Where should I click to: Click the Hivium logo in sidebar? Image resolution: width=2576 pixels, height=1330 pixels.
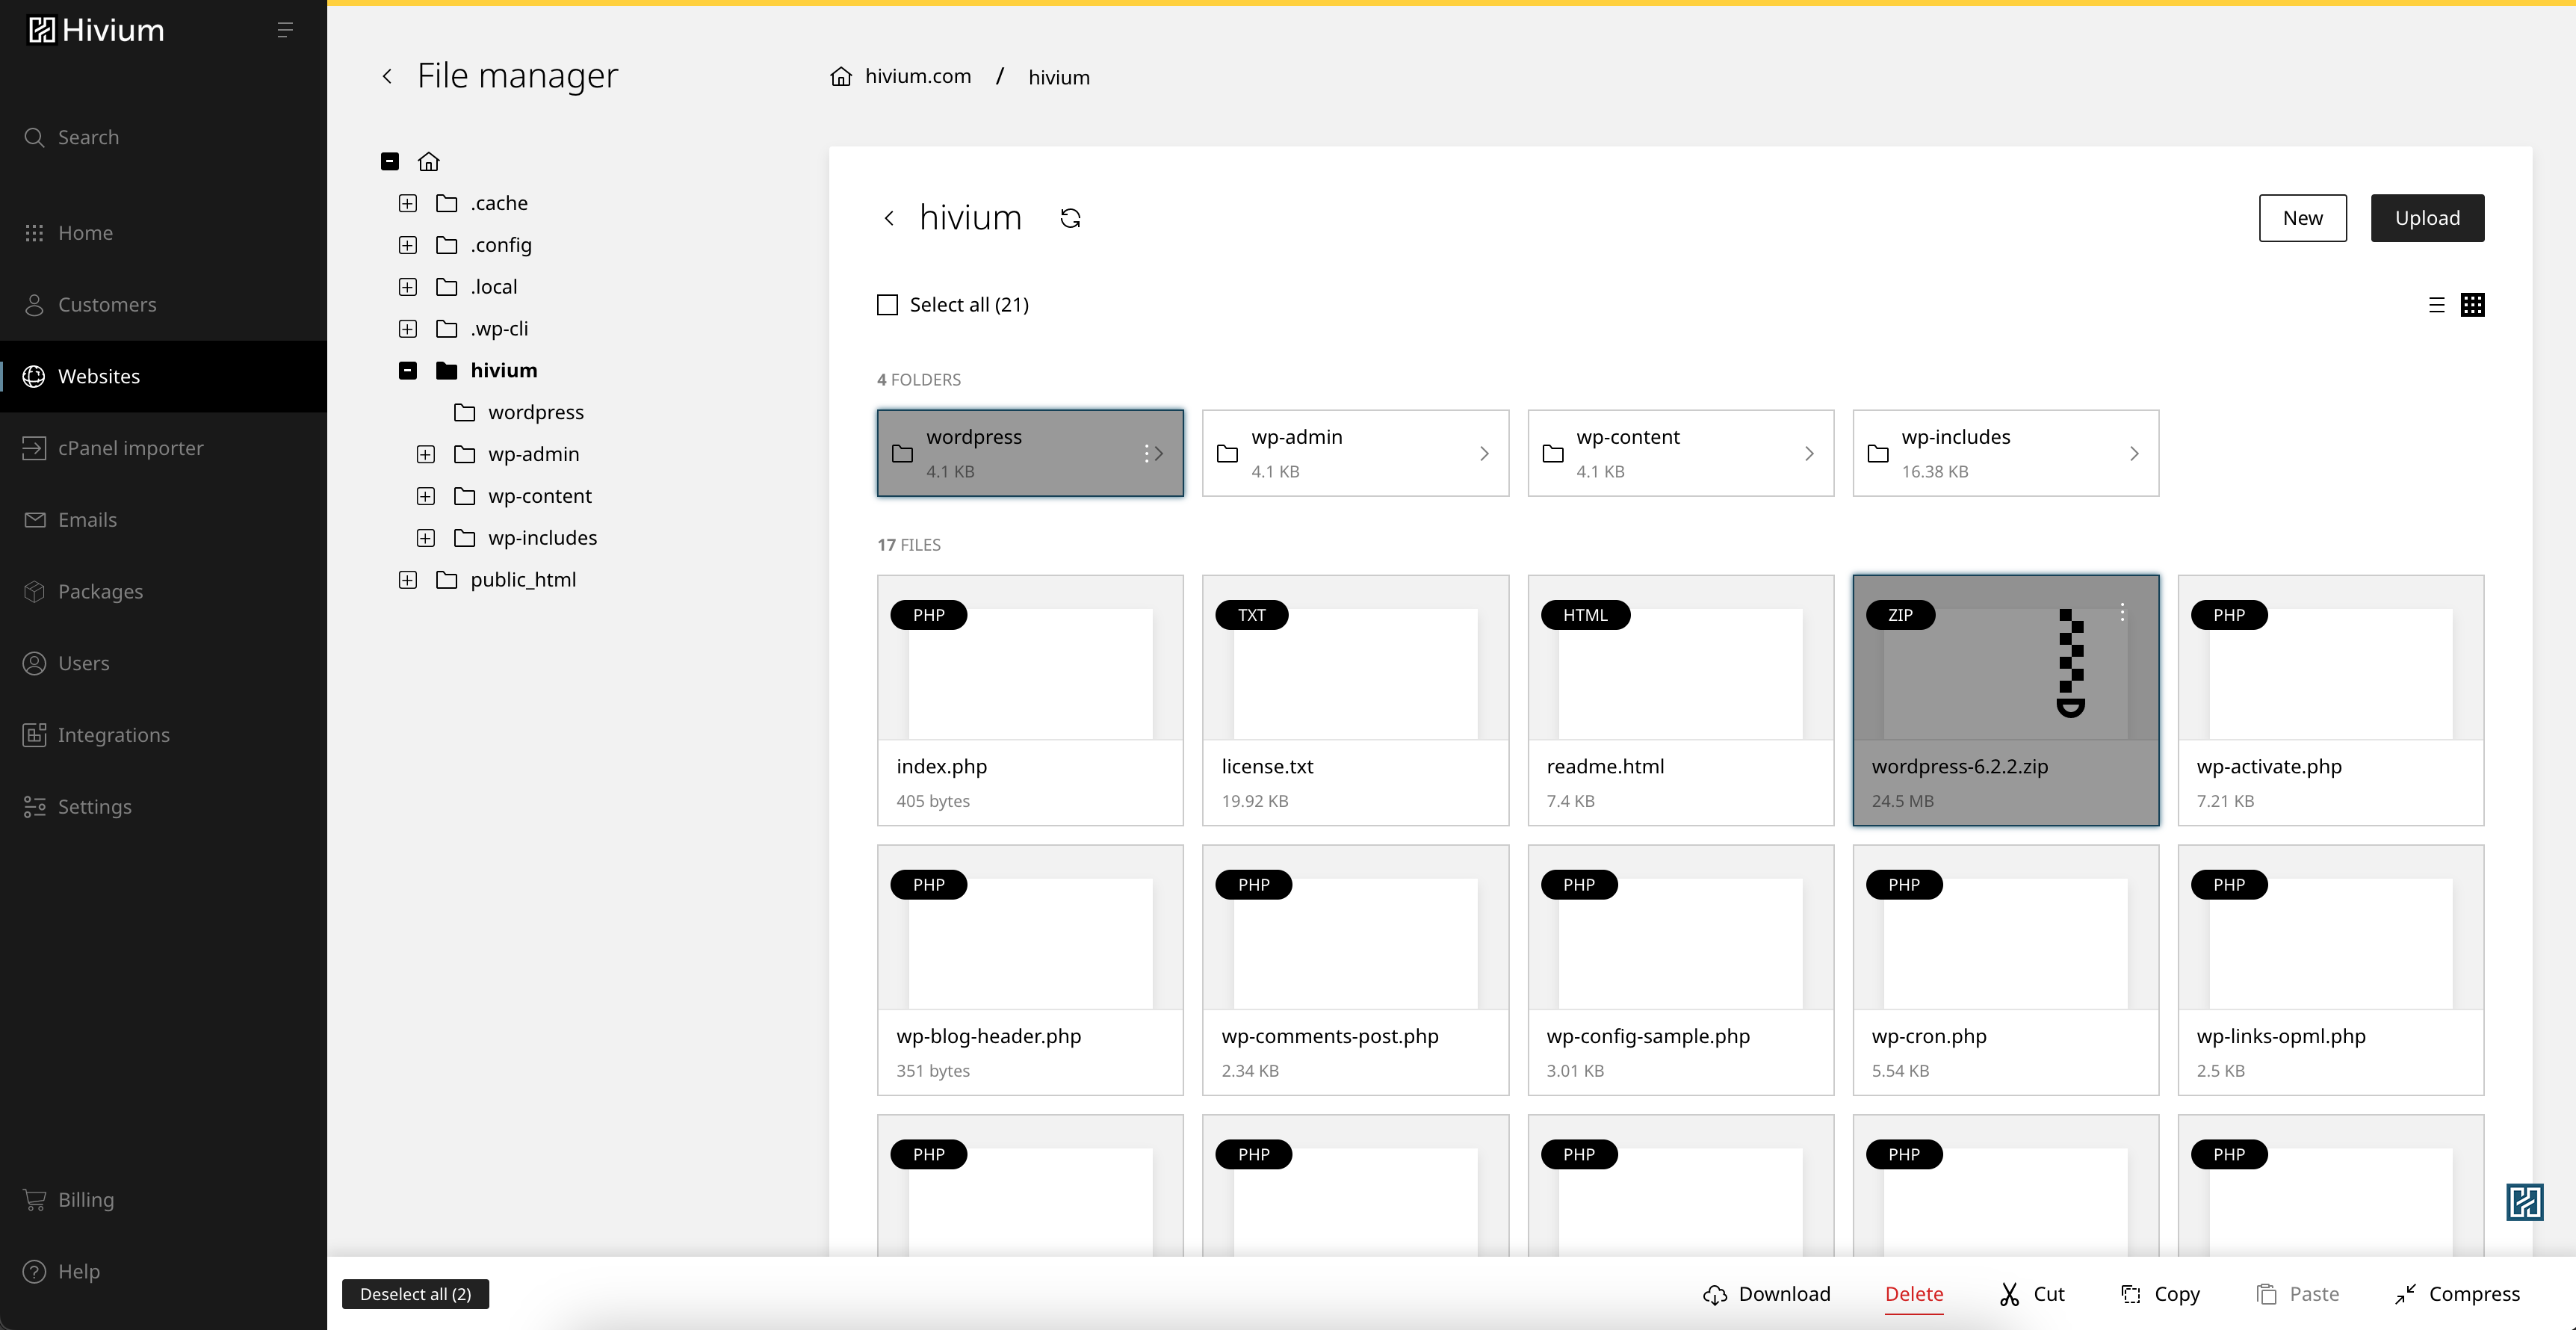(96, 30)
